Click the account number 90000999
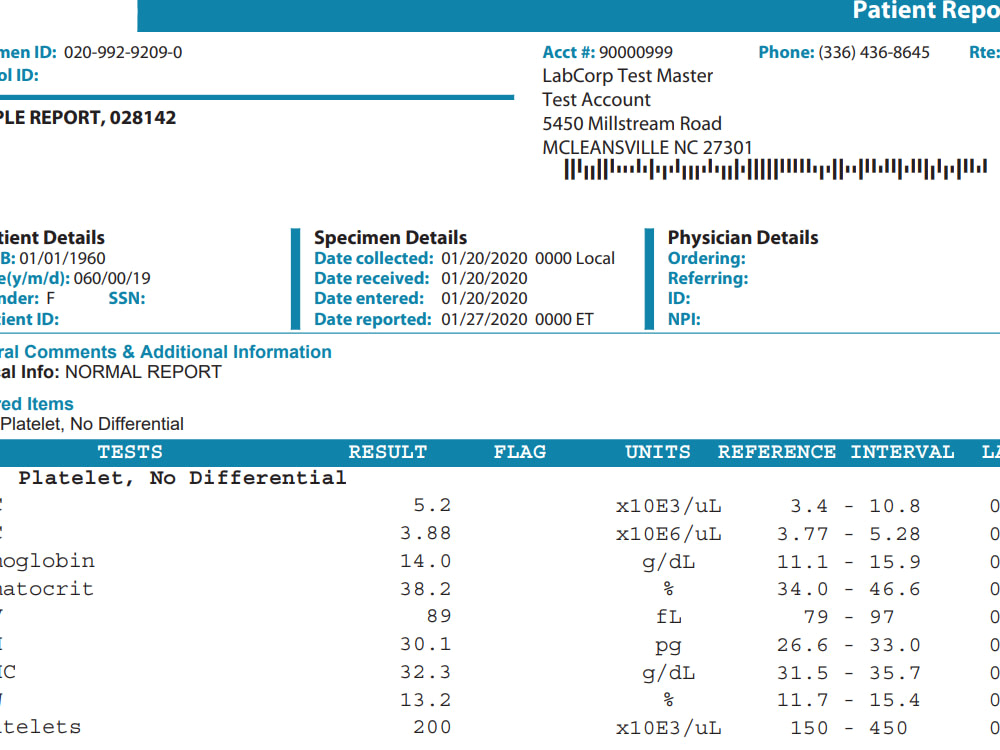This screenshot has height=750, width=1000. pyautogui.click(x=636, y=52)
